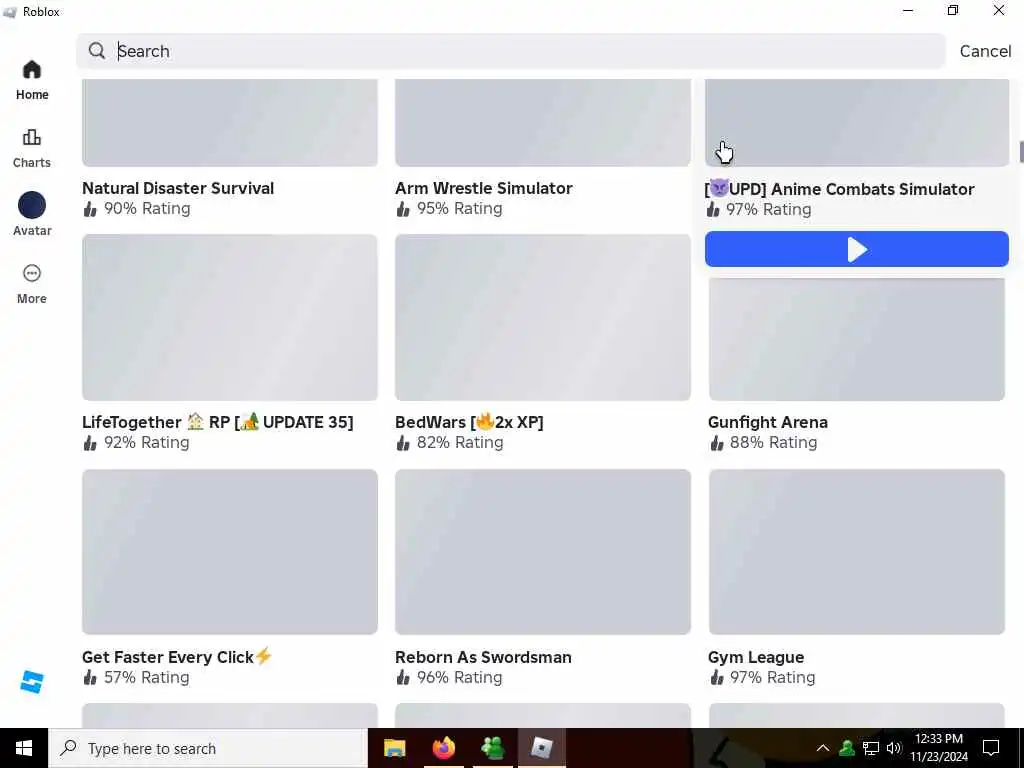Click the Roblox taskbar icon
Viewport: 1024px width, 768px height.
point(541,748)
